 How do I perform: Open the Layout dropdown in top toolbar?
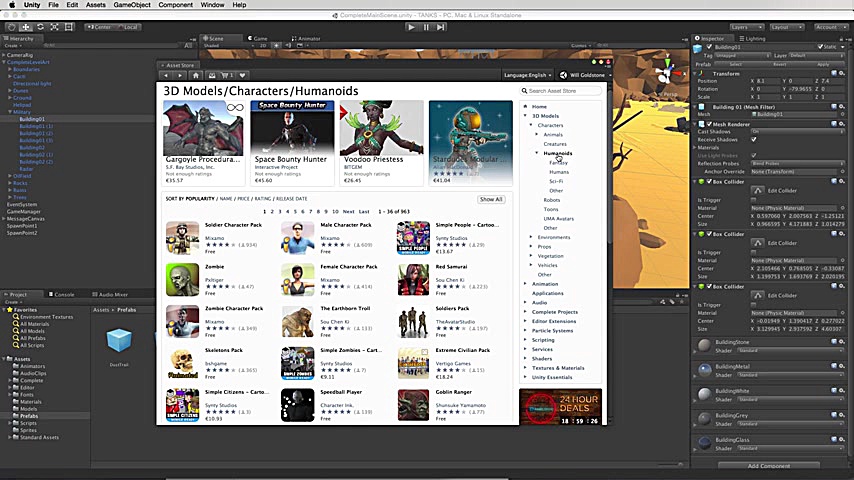[x=787, y=27]
